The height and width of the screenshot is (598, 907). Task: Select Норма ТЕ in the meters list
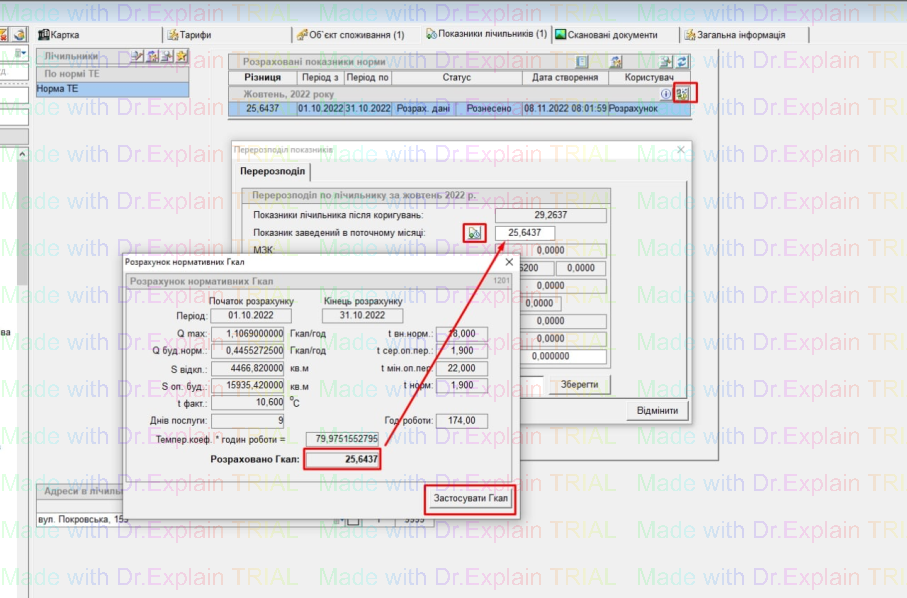tap(110, 89)
